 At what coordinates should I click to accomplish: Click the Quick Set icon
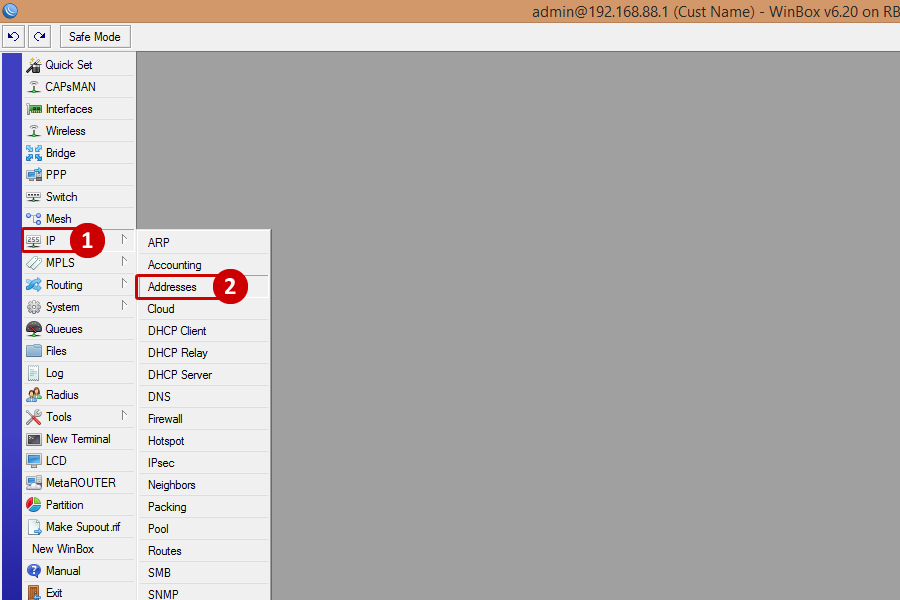tap(34, 65)
